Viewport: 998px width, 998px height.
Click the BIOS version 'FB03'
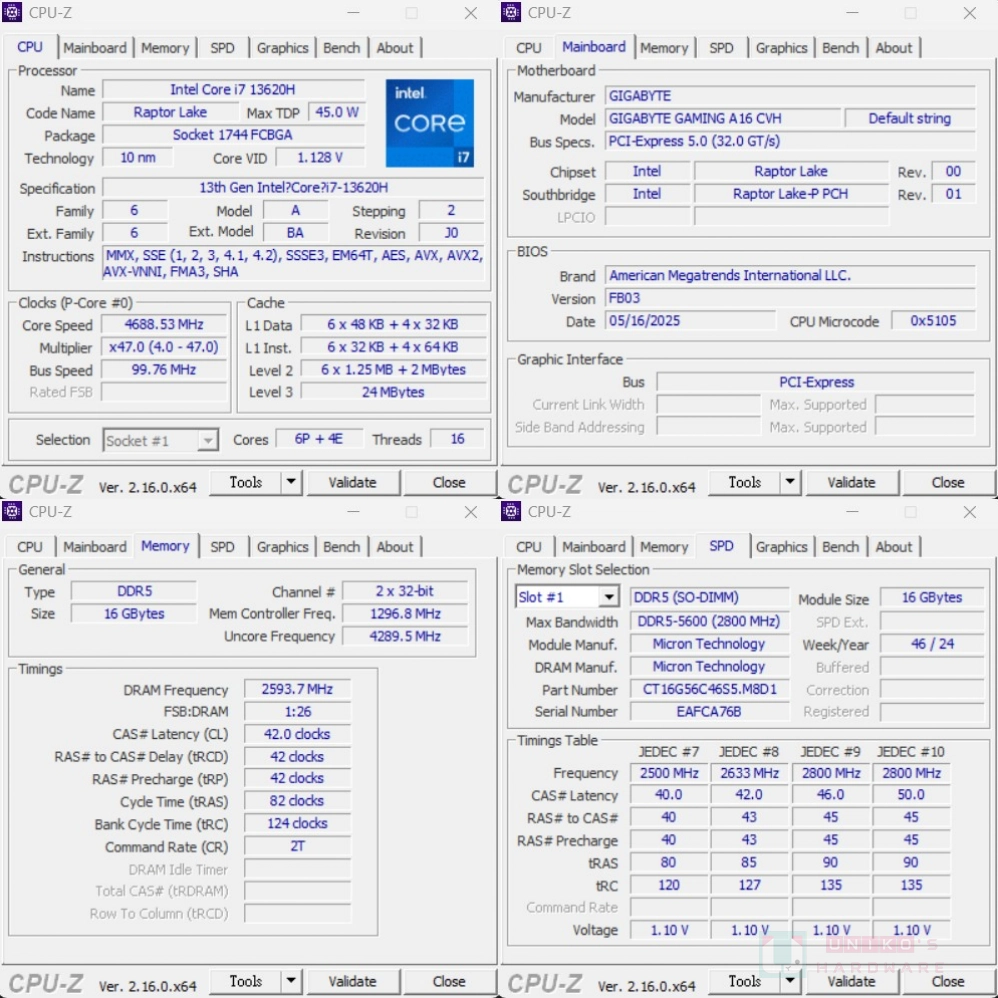tap(790, 299)
